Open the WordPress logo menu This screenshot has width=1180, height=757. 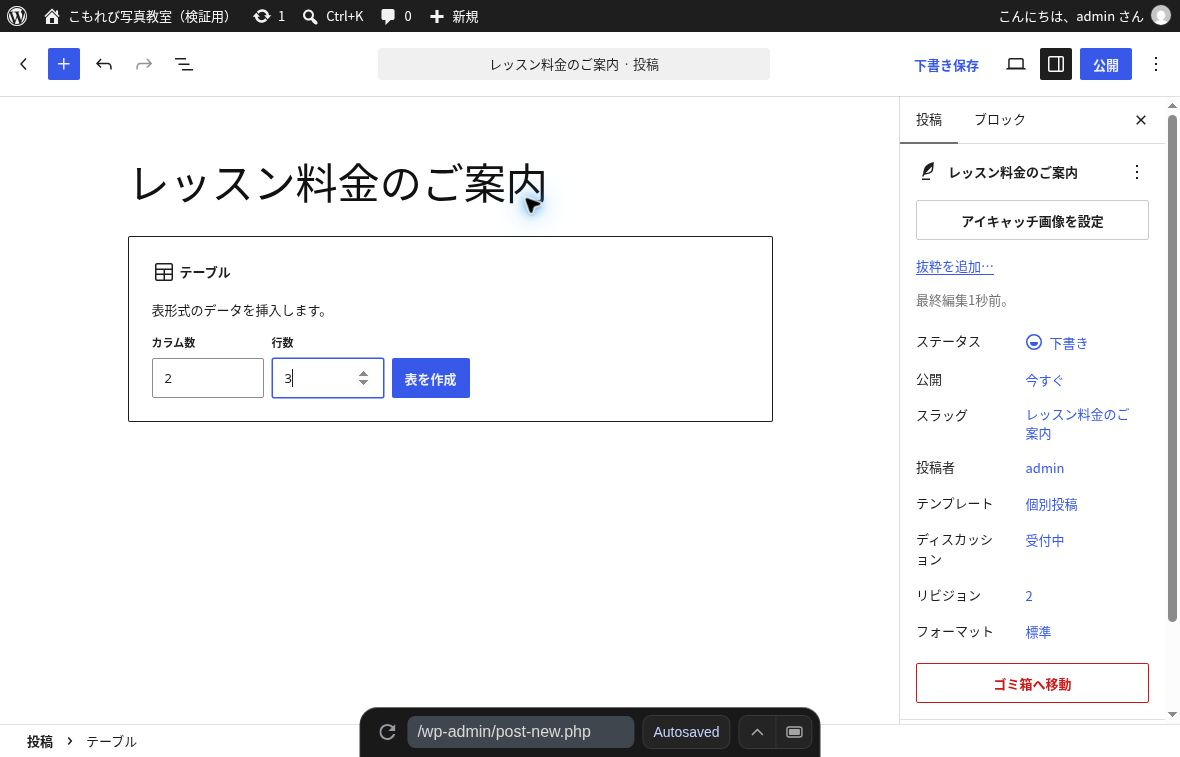point(17,16)
